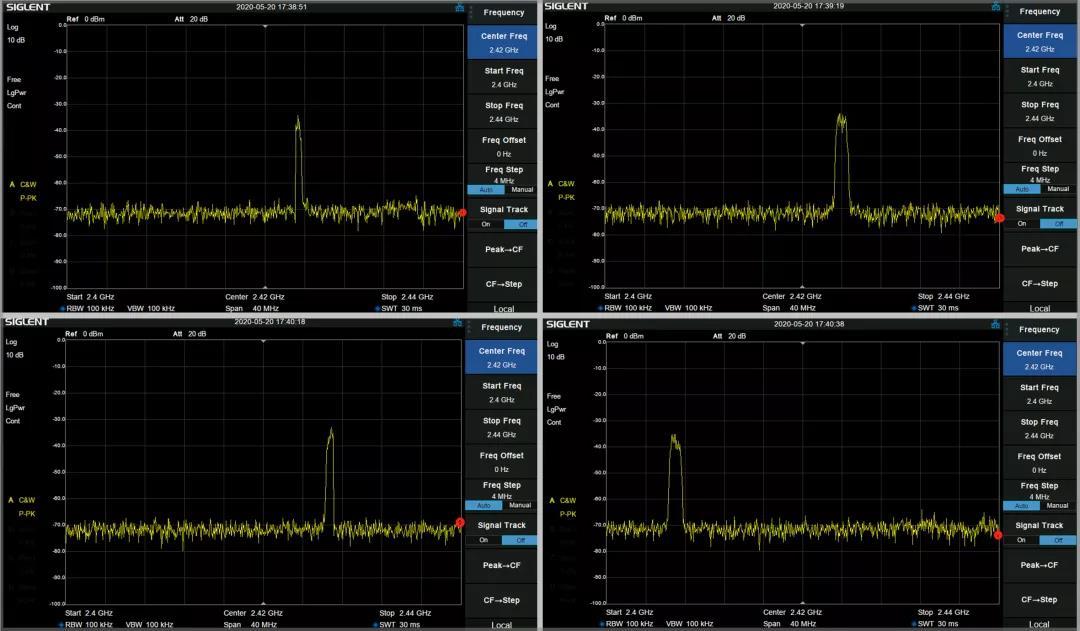
Task: Click the "SWT 30 ms" label in the 17:40:38 capture
Action: 937,624
